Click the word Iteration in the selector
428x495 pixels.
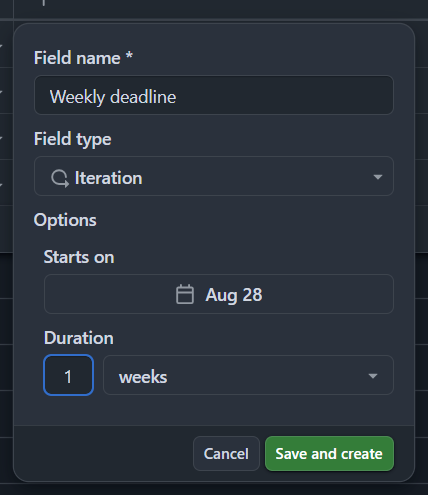click(x=108, y=178)
